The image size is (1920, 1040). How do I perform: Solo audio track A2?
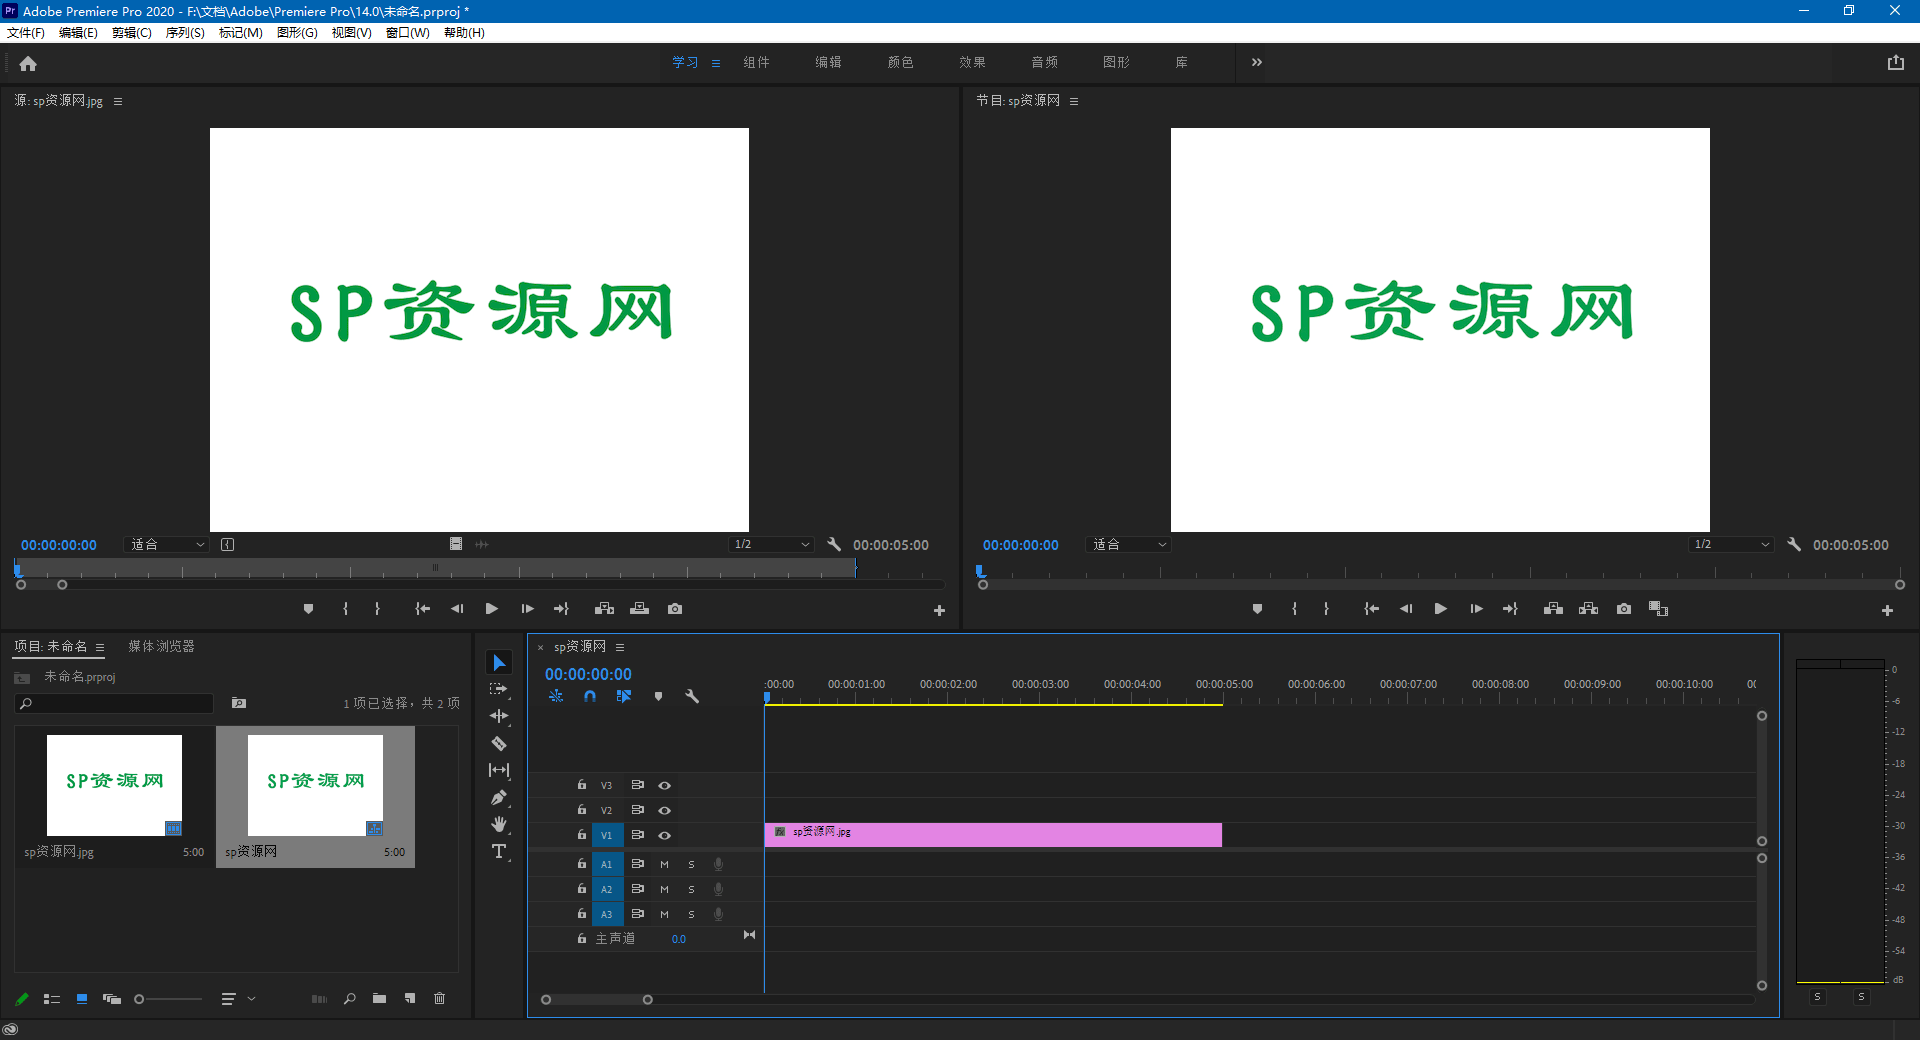click(691, 889)
